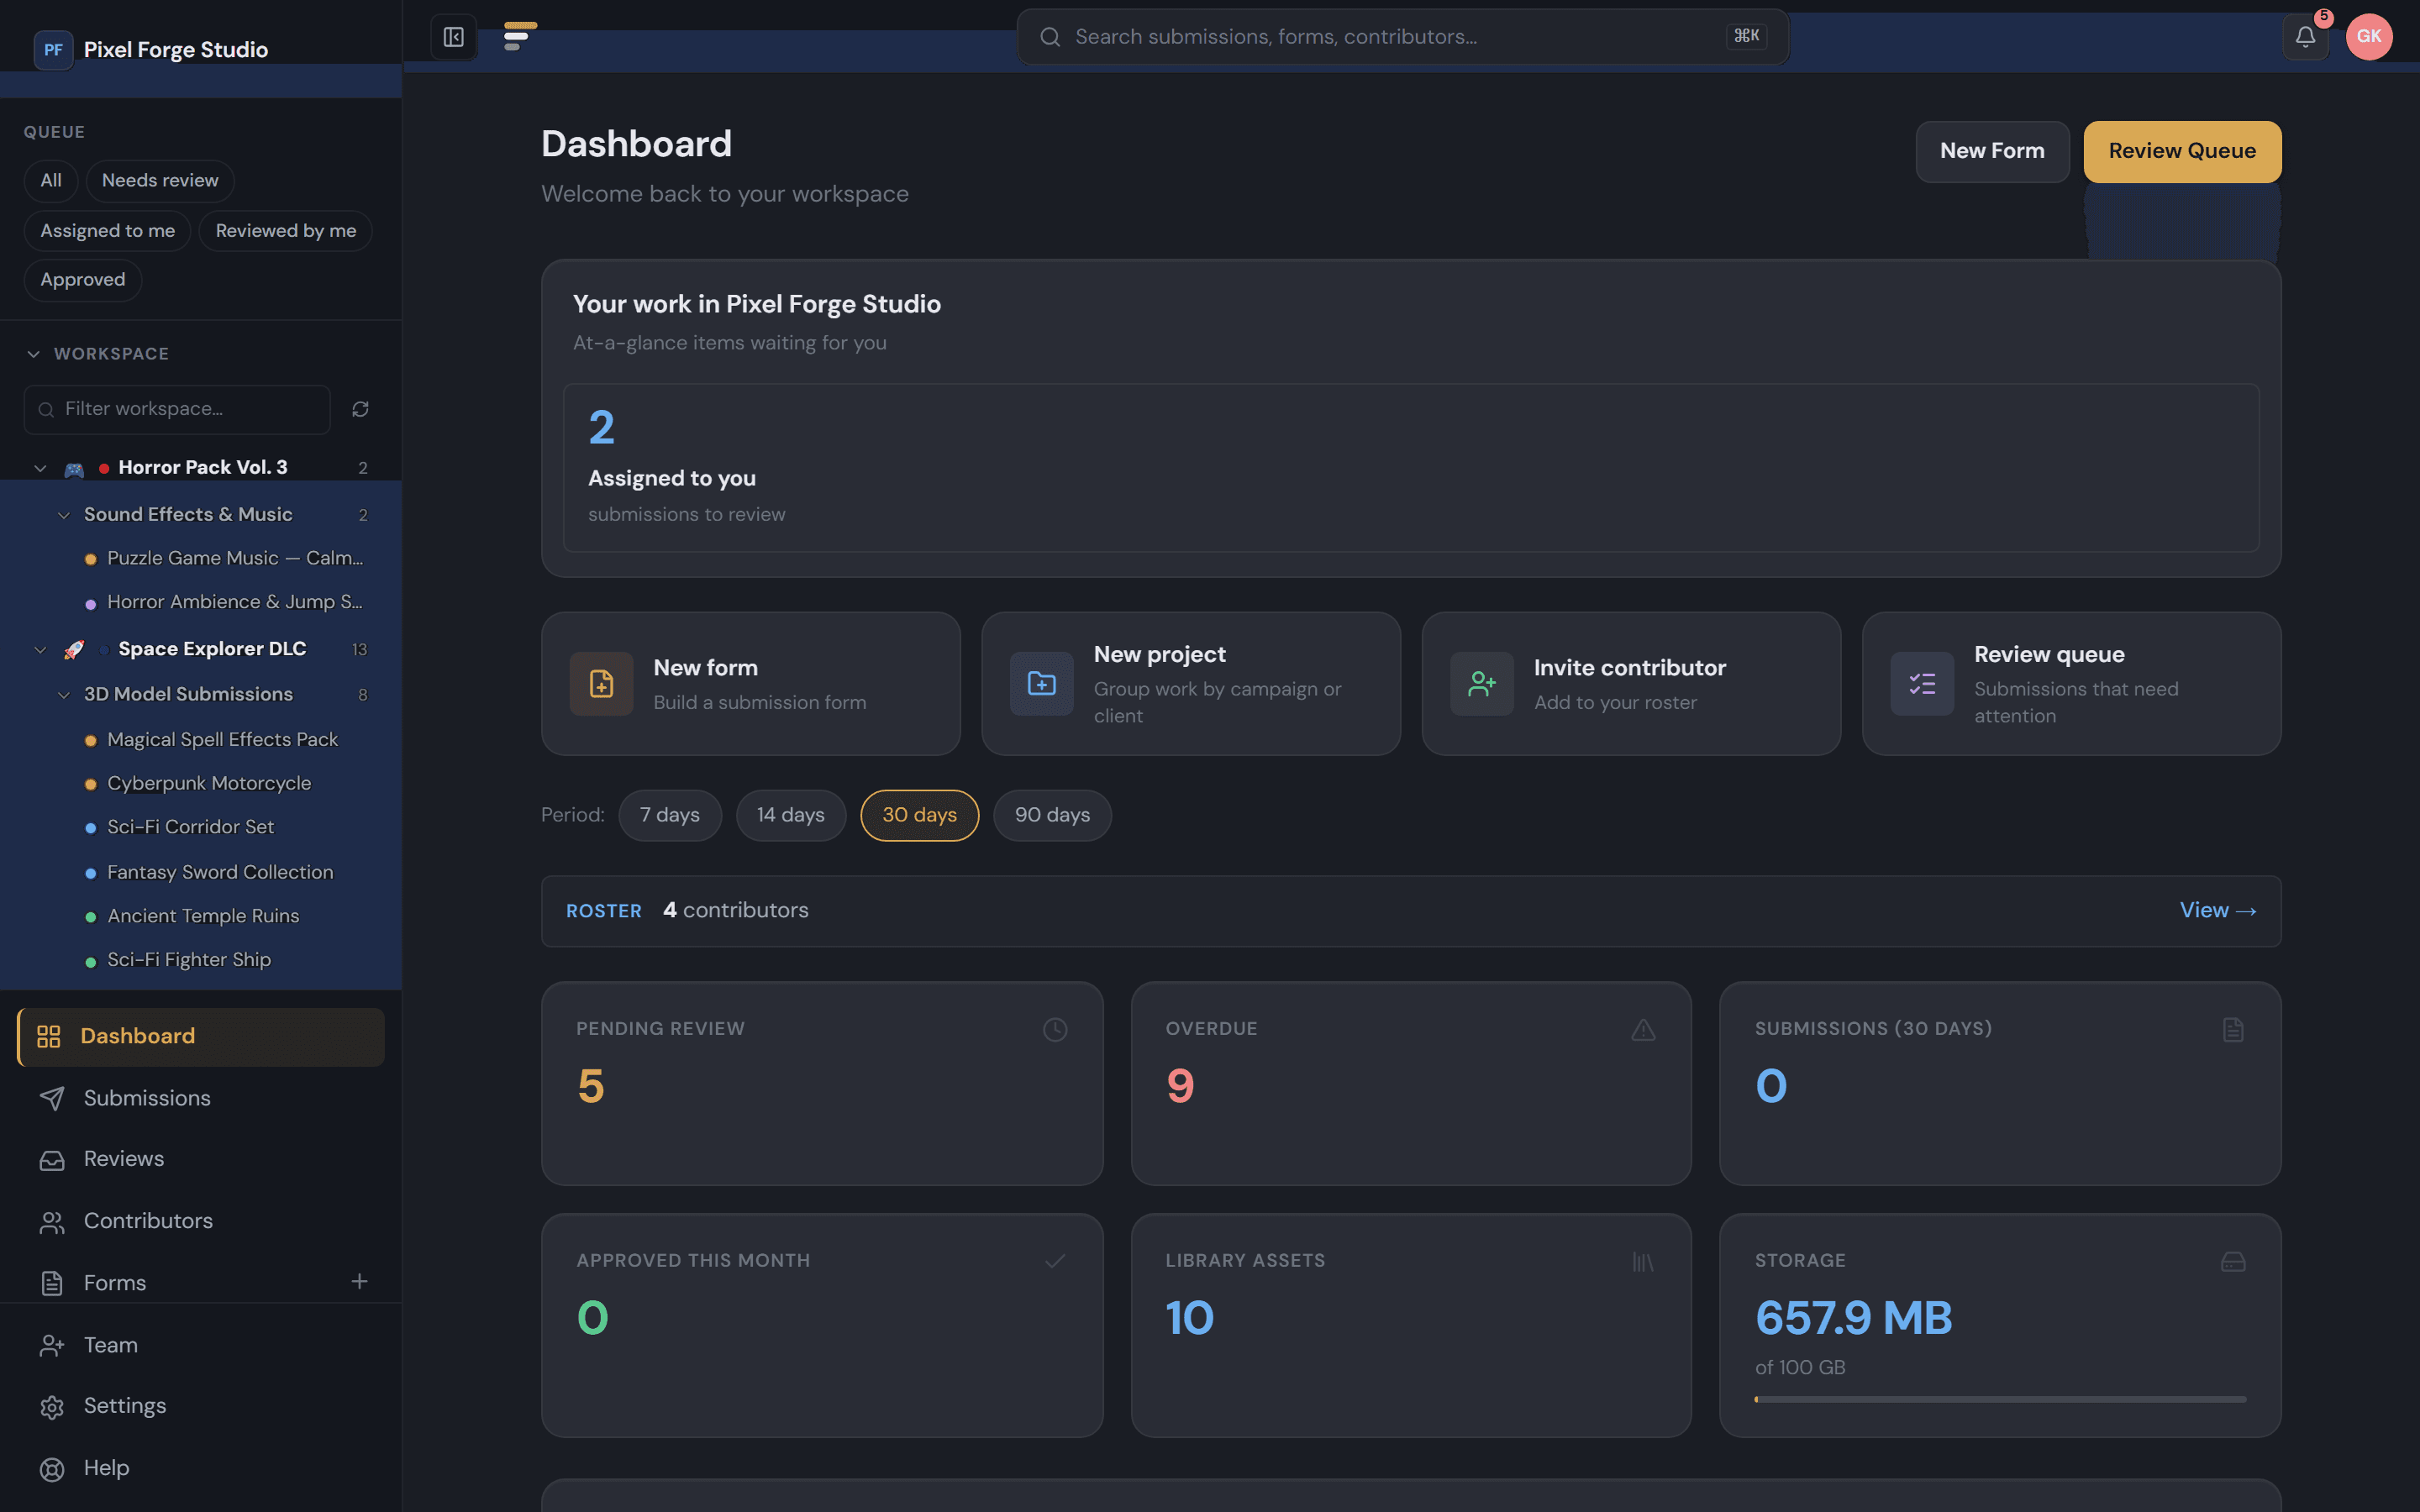This screenshot has height=1512, width=2420.
Task: Collapse 3D Model Submissions folder
Action: 64,694
